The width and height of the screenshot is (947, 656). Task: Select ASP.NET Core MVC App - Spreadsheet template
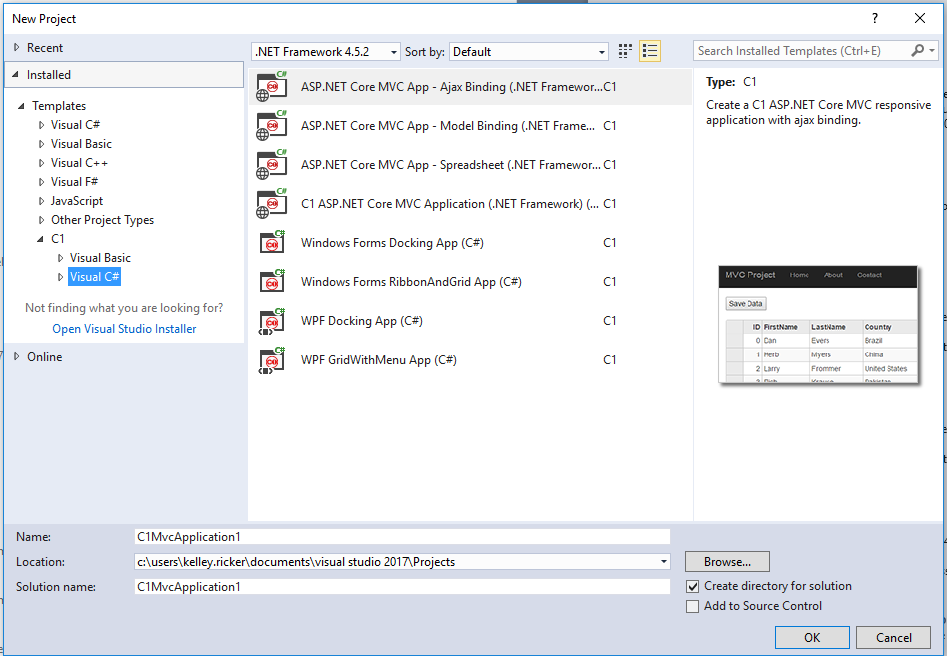[x=470, y=165]
